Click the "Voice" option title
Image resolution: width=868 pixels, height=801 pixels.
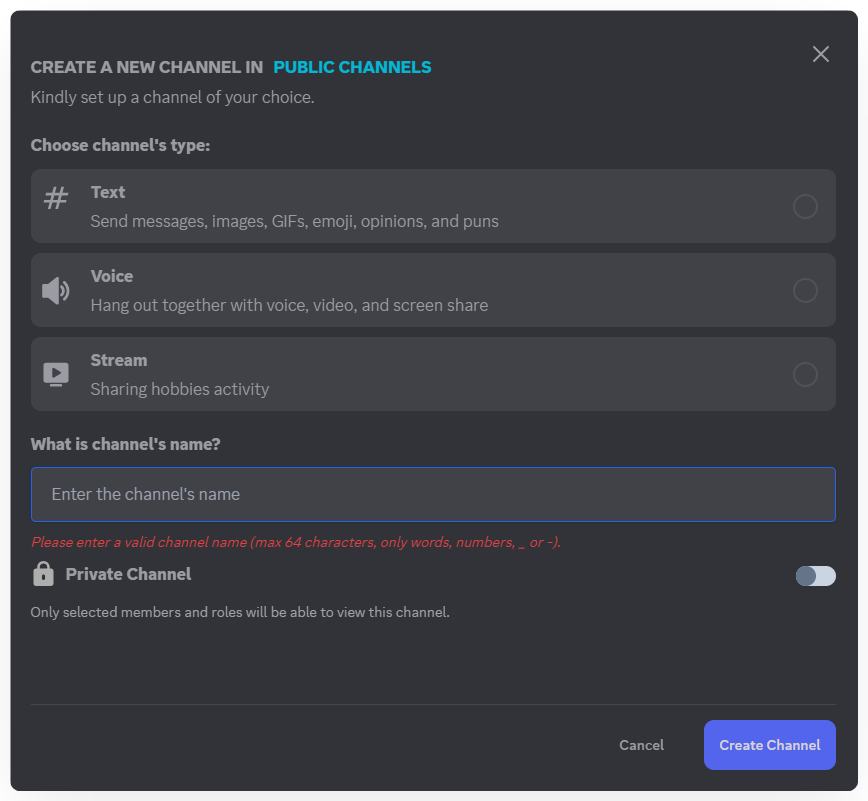point(112,276)
